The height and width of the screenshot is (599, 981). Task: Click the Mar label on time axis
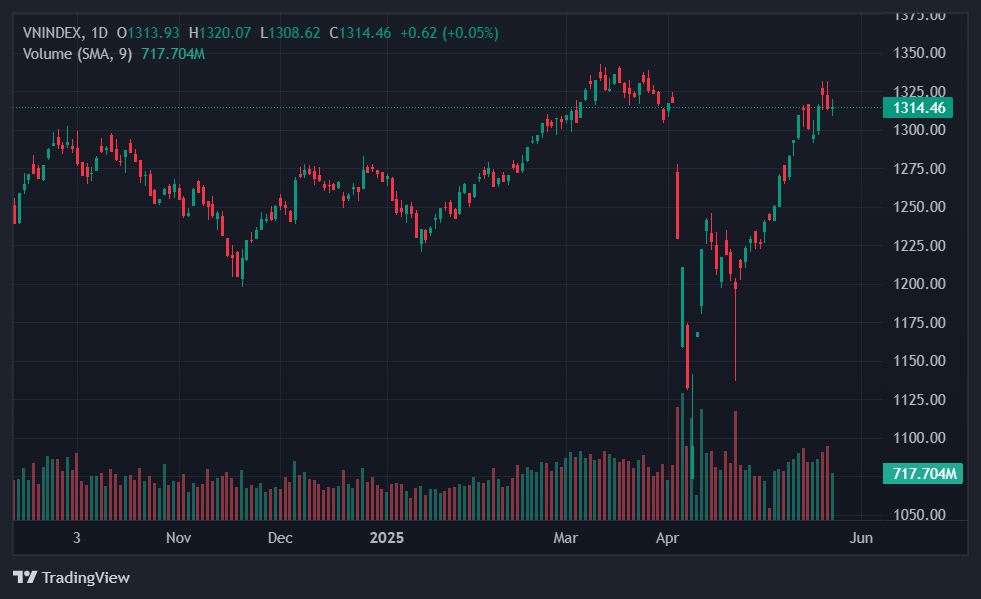566,538
